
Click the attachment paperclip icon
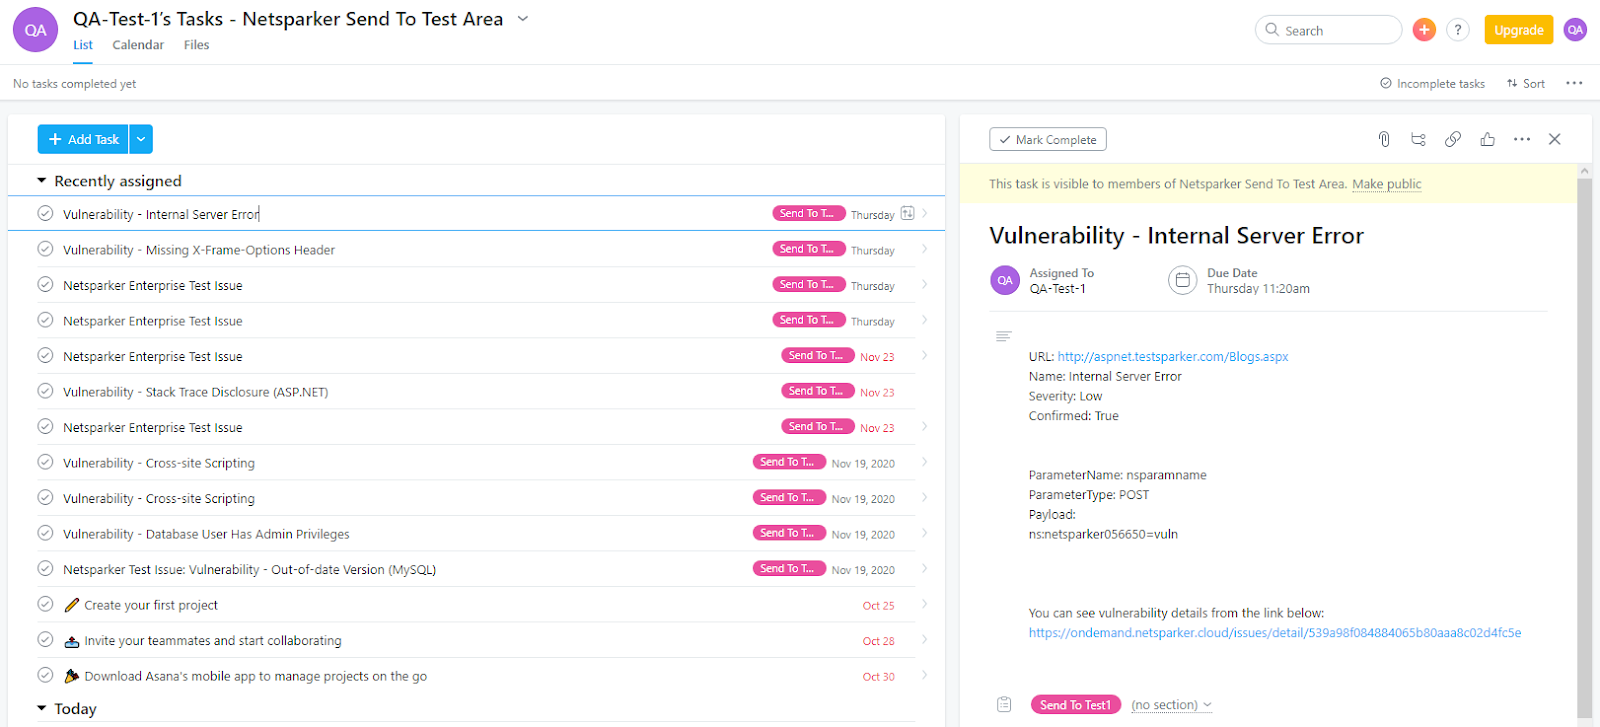tap(1384, 140)
